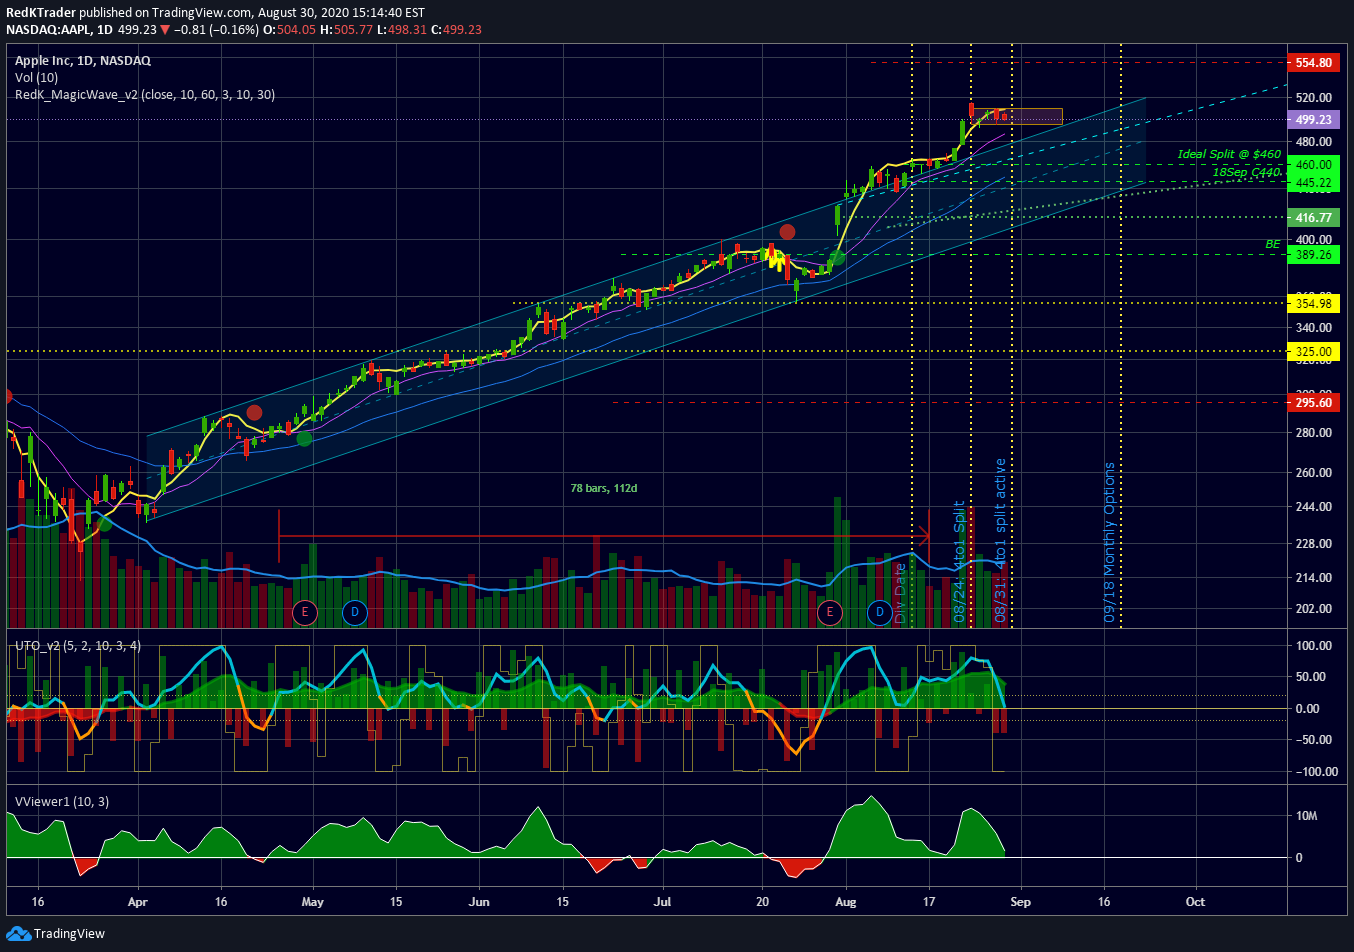This screenshot has width=1354, height=952.
Task: Click the TradingView logo icon
Action: click(18, 933)
